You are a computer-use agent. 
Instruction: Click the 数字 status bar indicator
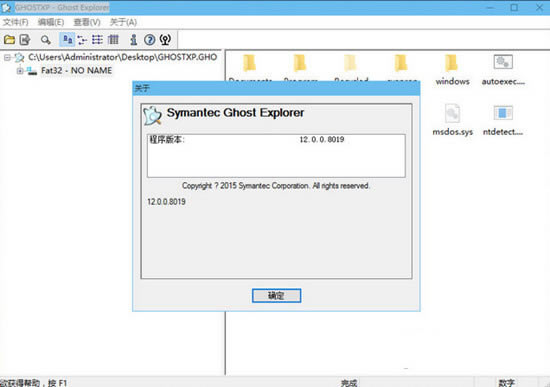(x=507, y=382)
